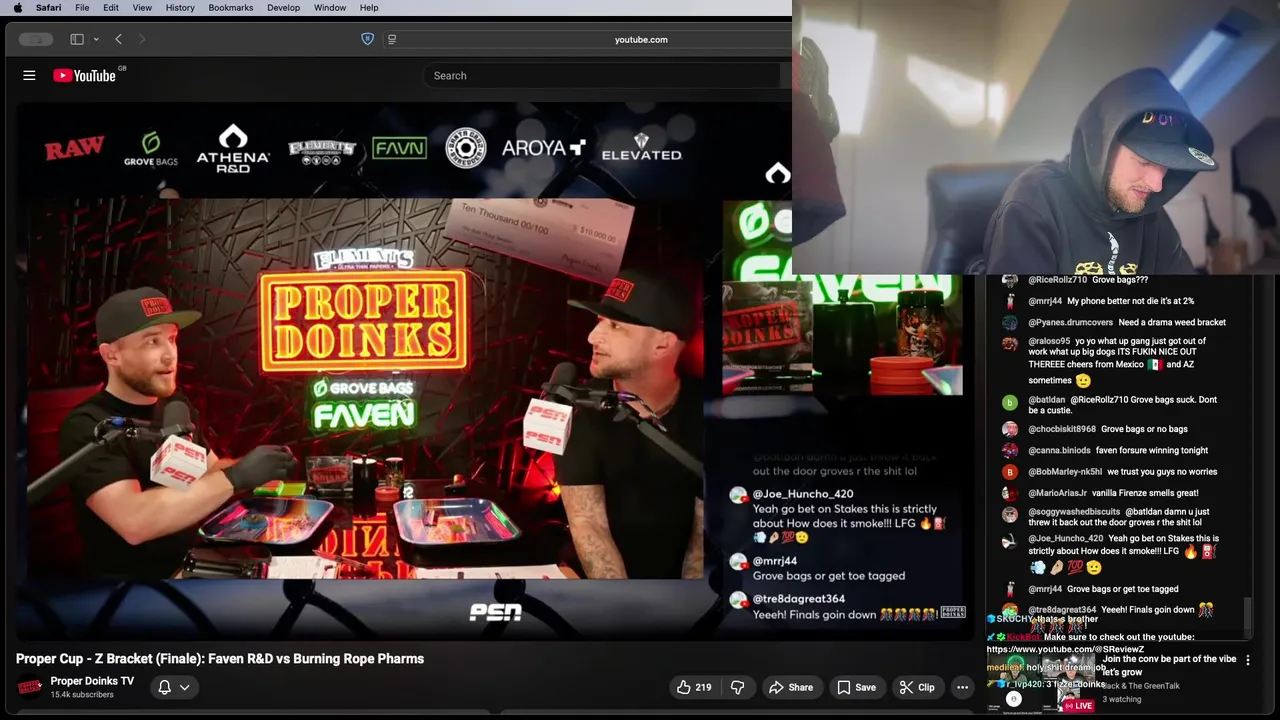The height and width of the screenshot is (720, 1280).
Task: Share the video
Action: tap(790, 687)
